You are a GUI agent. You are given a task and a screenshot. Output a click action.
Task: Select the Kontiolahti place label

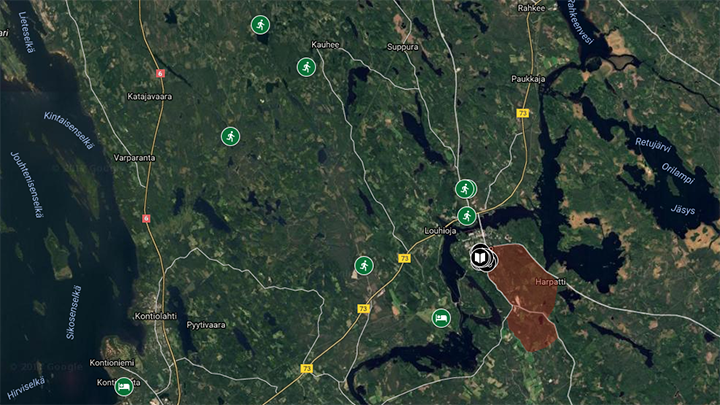pos(156,316)
